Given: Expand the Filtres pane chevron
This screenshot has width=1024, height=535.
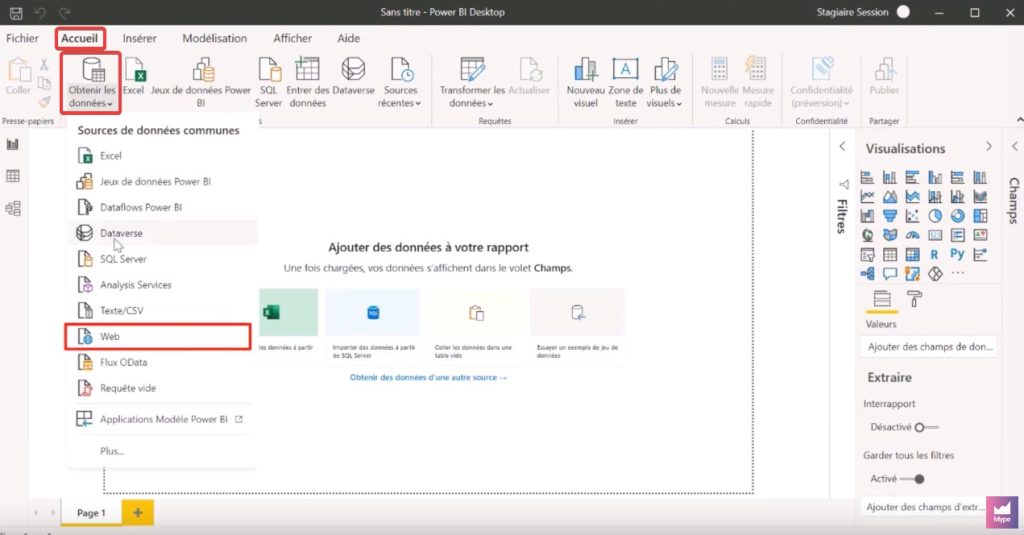Looking at the screenshot, I should pos(842,146).
